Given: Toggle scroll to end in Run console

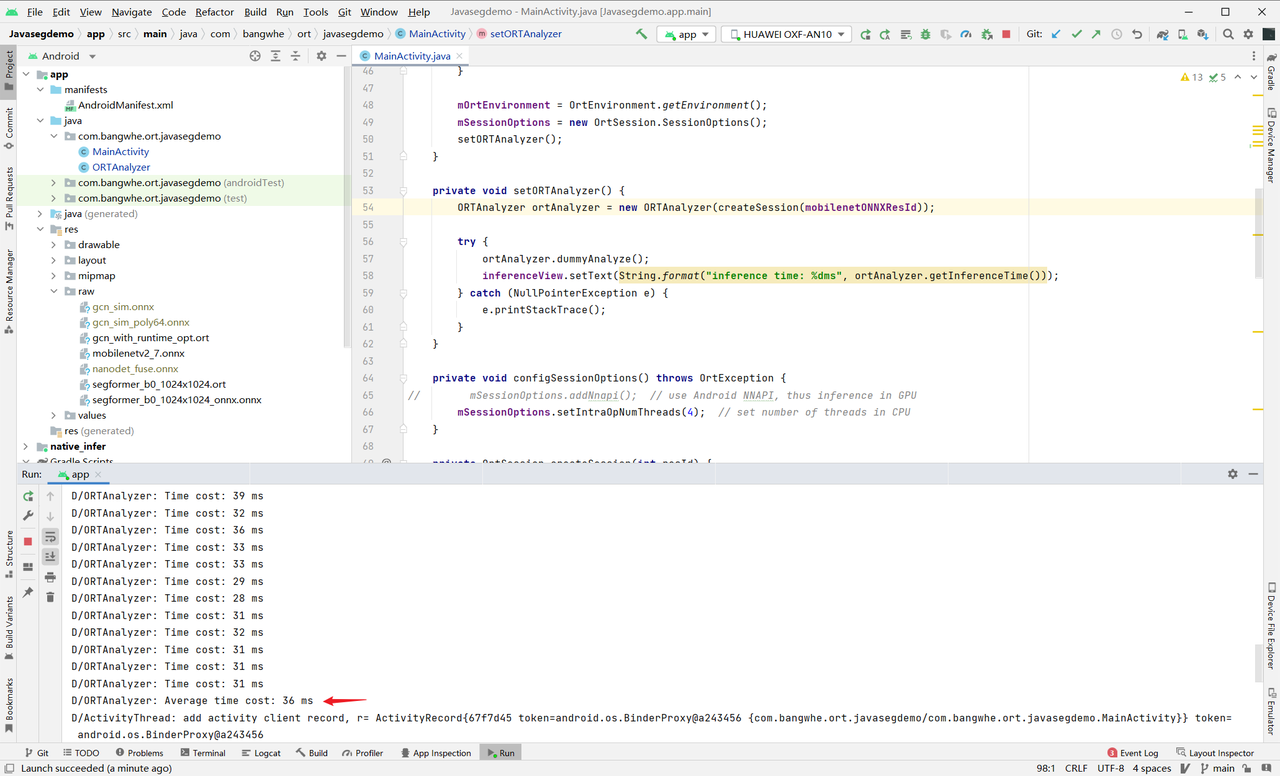Looking at the screenshot, I should [50, 557].
